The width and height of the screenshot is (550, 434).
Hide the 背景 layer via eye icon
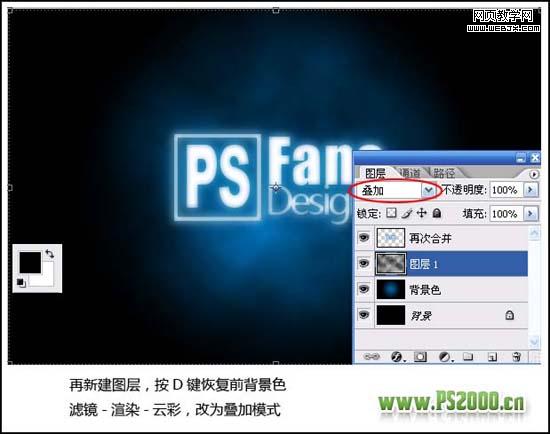coord(364,315)
